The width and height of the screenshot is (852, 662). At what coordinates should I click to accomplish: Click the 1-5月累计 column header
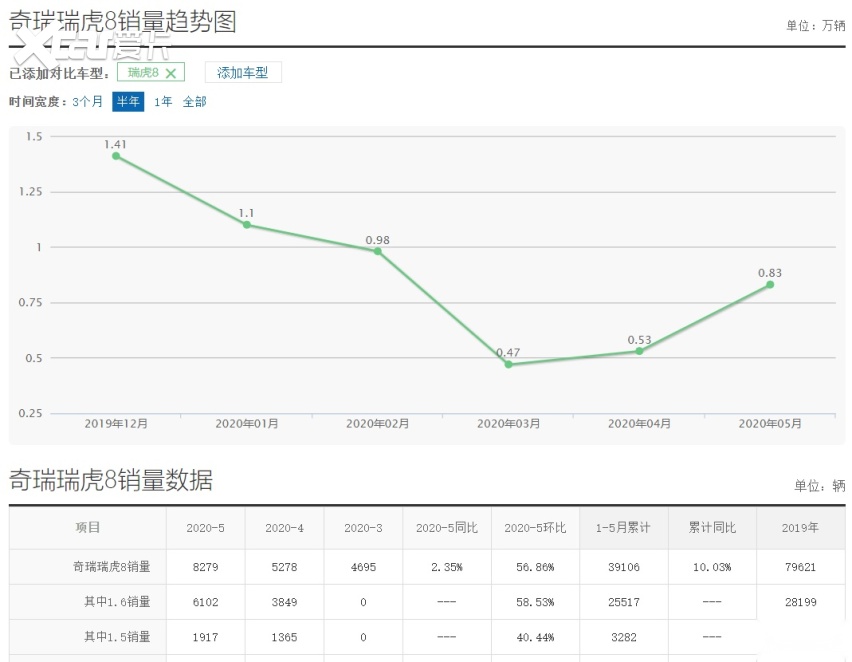[623, 528]
